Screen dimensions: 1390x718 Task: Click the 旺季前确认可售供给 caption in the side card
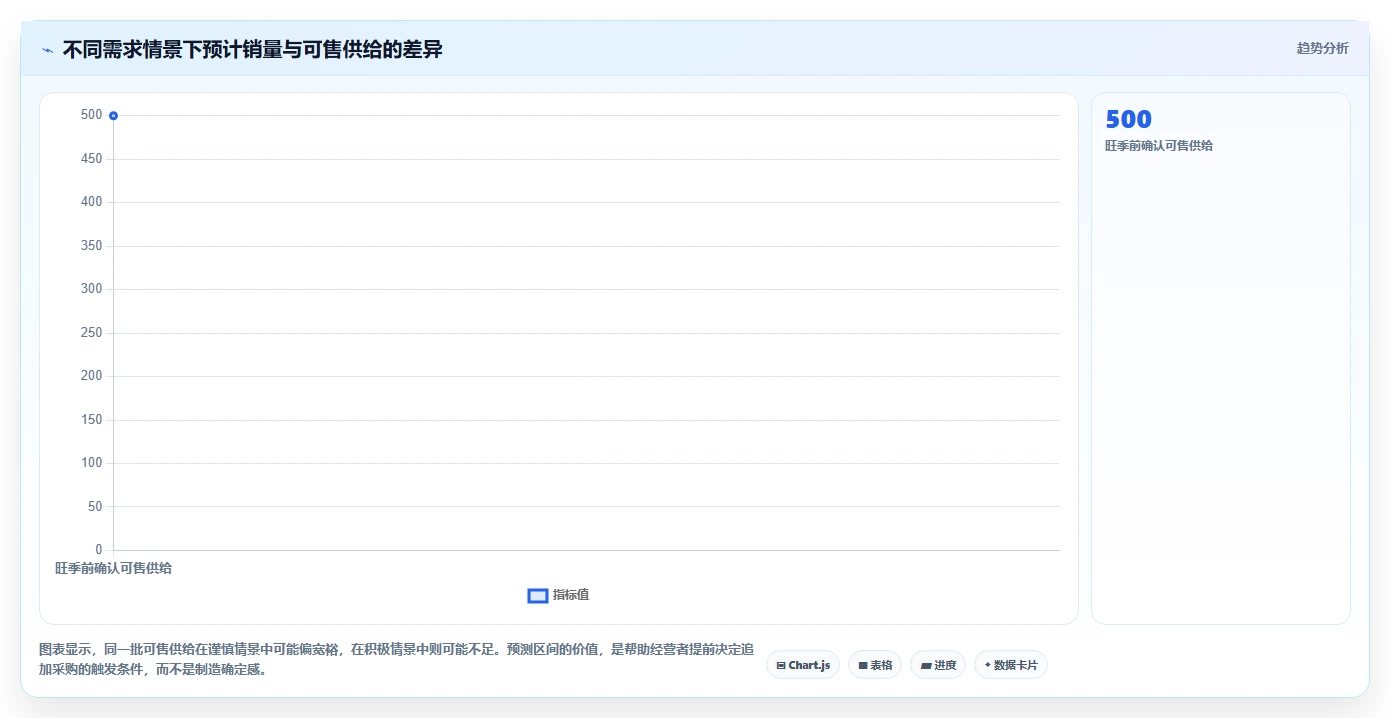click(x=1159, y=146)
